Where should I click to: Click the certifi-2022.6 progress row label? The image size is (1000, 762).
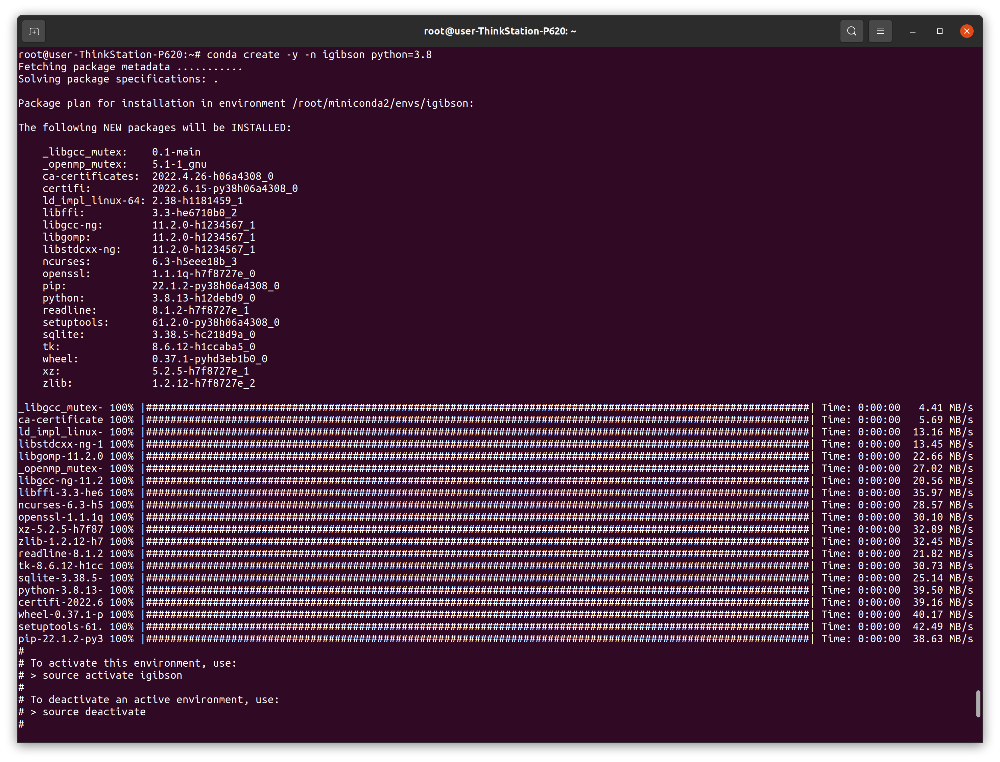point(61,602)
